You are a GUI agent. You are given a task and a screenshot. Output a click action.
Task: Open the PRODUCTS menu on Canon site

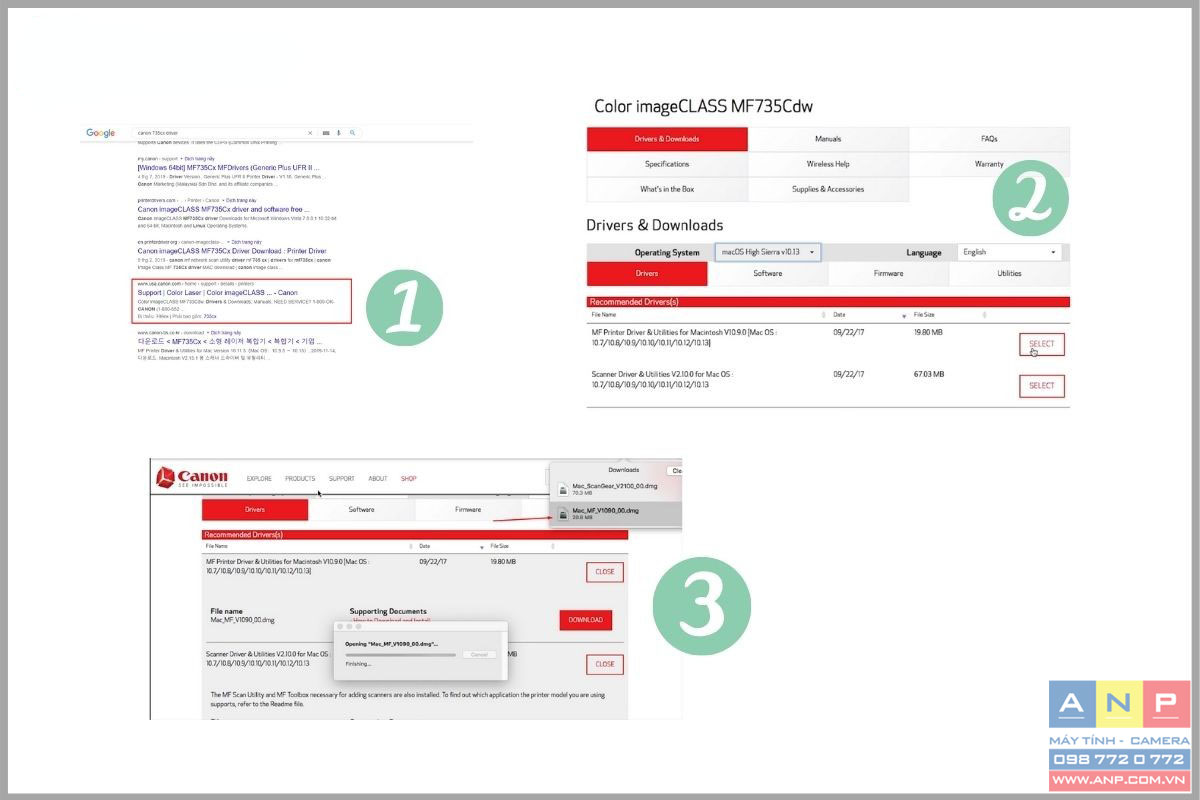click(x=300, y=479)
